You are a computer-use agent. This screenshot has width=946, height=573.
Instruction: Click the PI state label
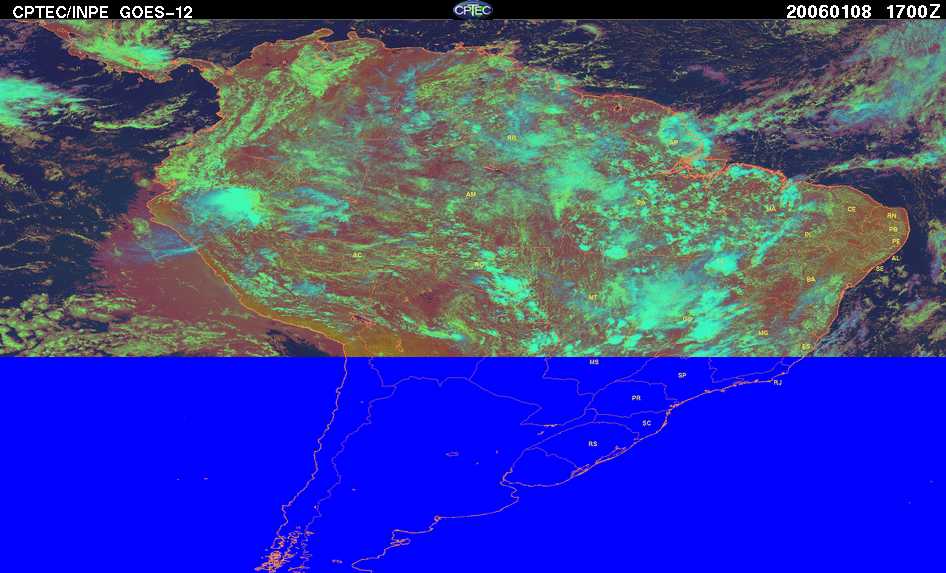coord(808,235)
